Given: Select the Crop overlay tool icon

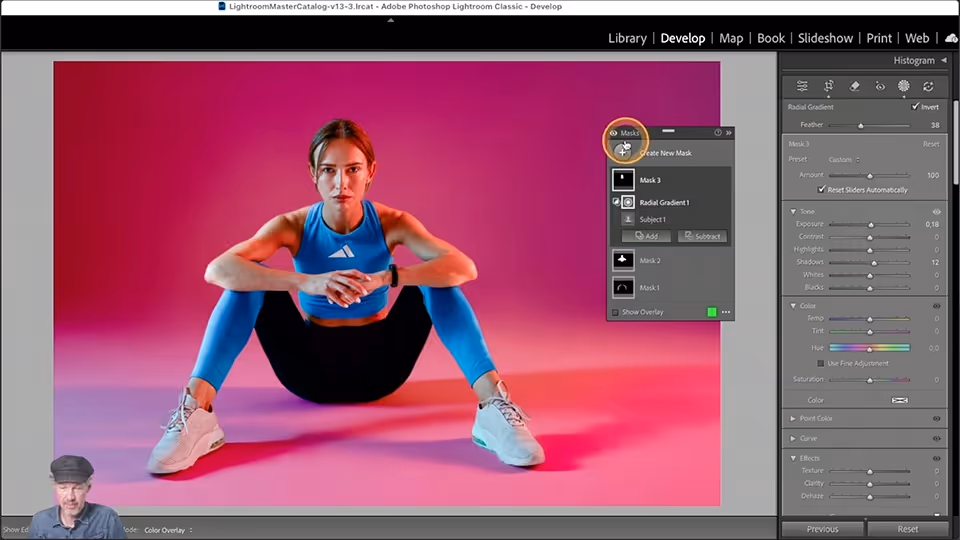Looking at the screenshot, I should (x=828, y=86).
